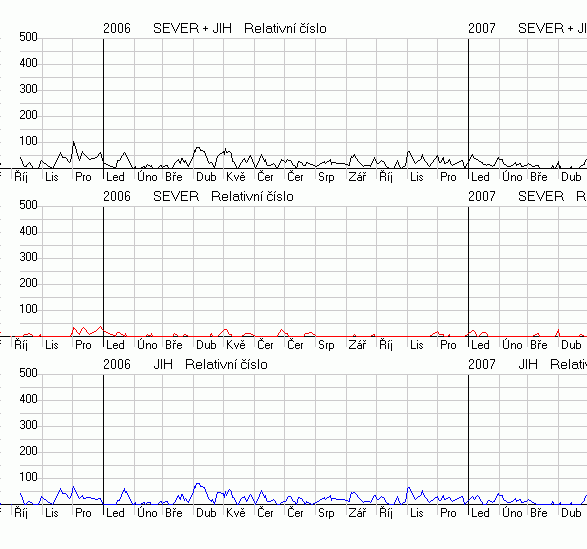Select the Zář month label in the JIH chart
This screenshot has height=549, width=587.
tap(357, 512)
